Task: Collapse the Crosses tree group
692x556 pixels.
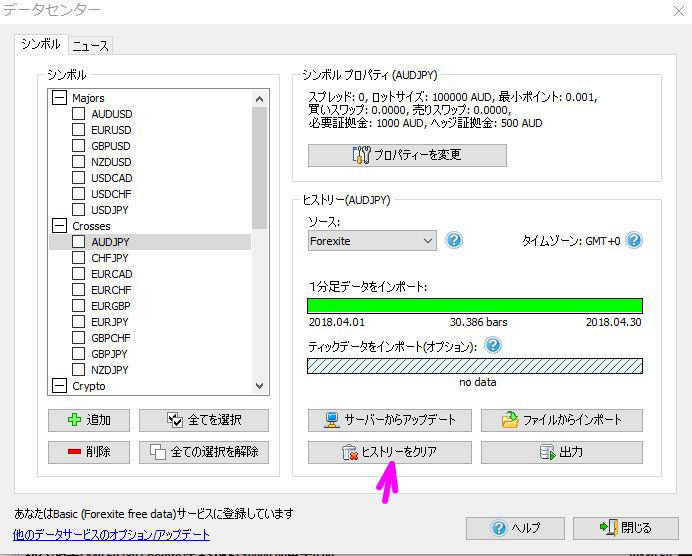Action: tap(59, 225)
